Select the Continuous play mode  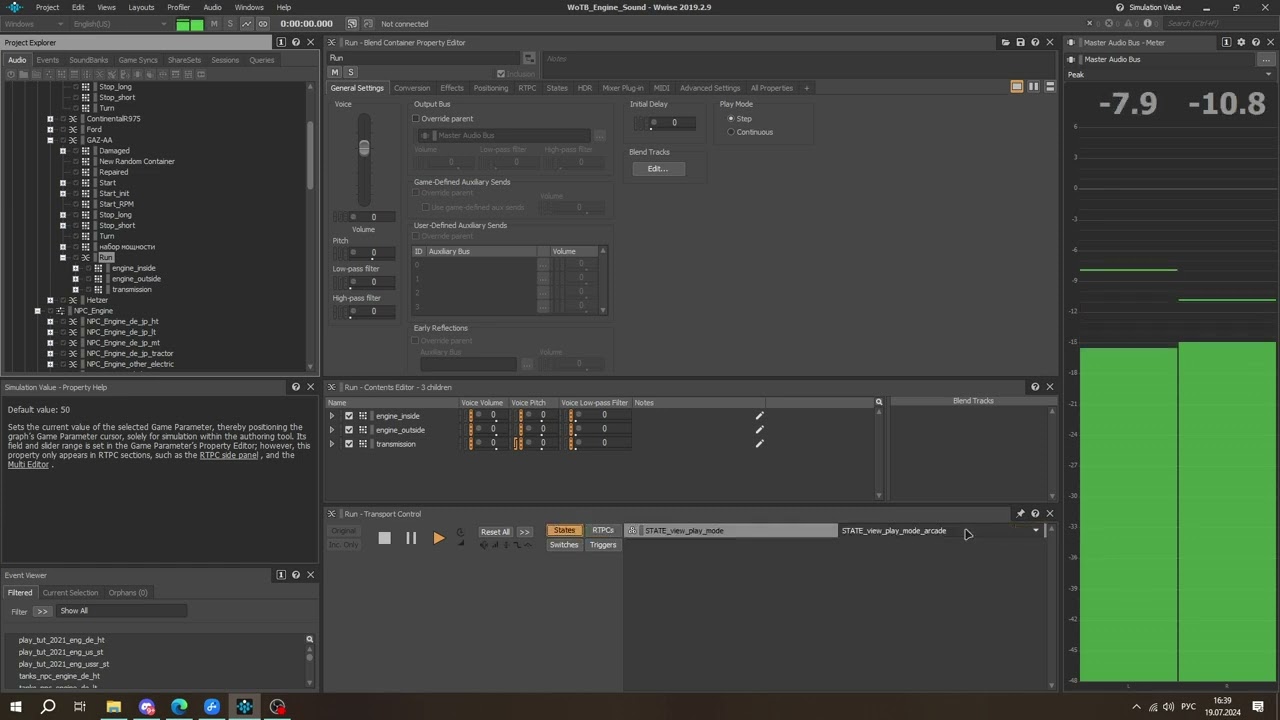coord(731,132)
